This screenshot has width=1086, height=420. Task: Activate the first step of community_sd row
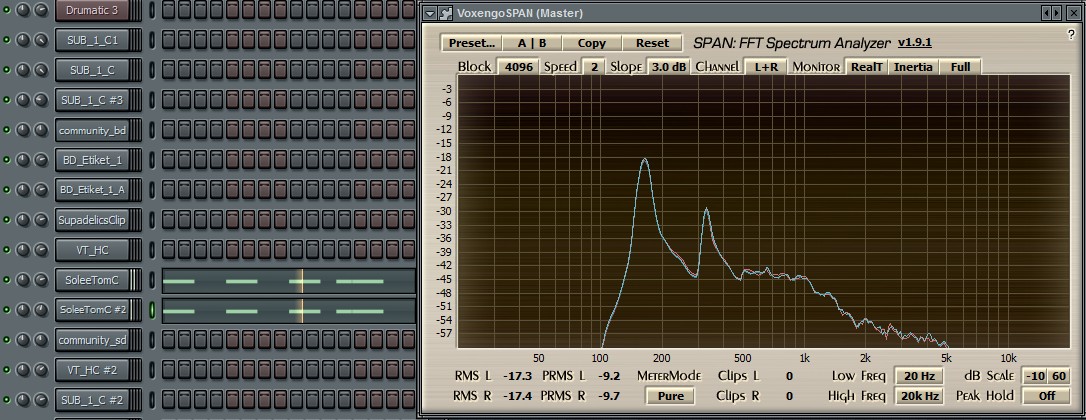tap(168, 340)
